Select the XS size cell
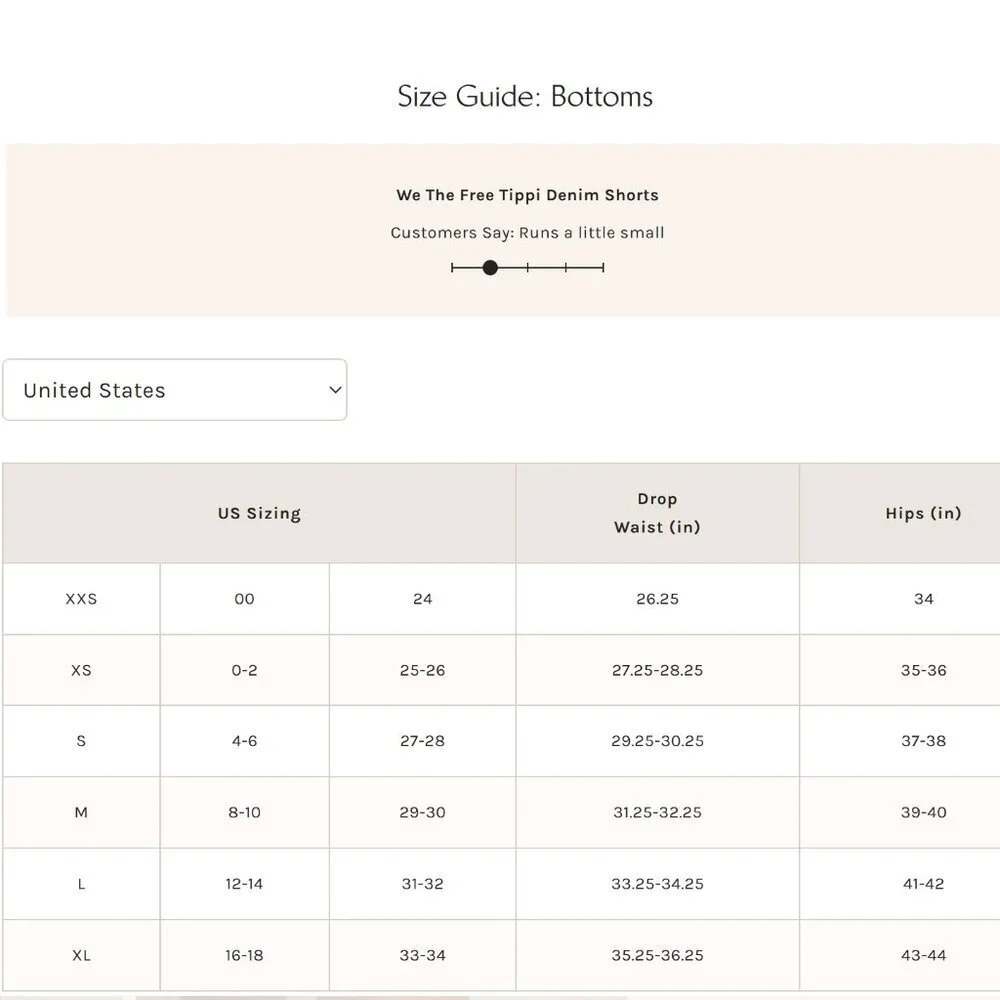Viewport: 1000px width, 1000px height. point(82,670)
